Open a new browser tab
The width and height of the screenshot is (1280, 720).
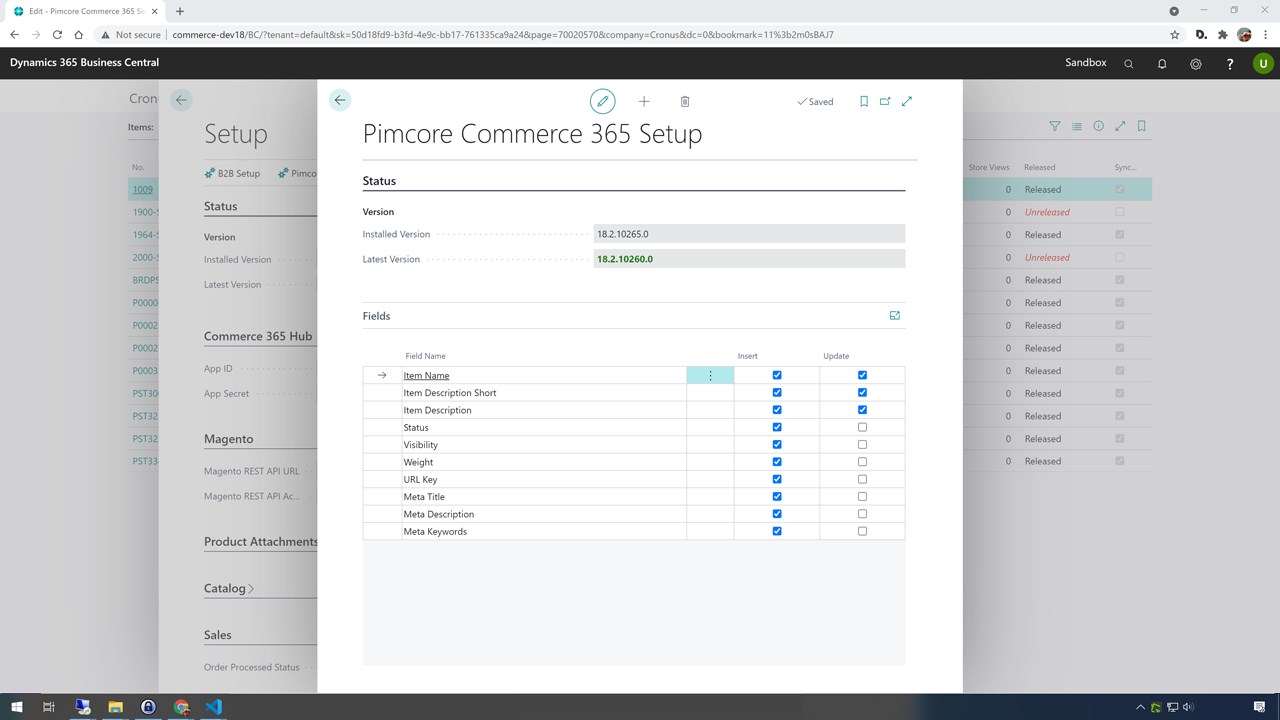tap(180, 11)
